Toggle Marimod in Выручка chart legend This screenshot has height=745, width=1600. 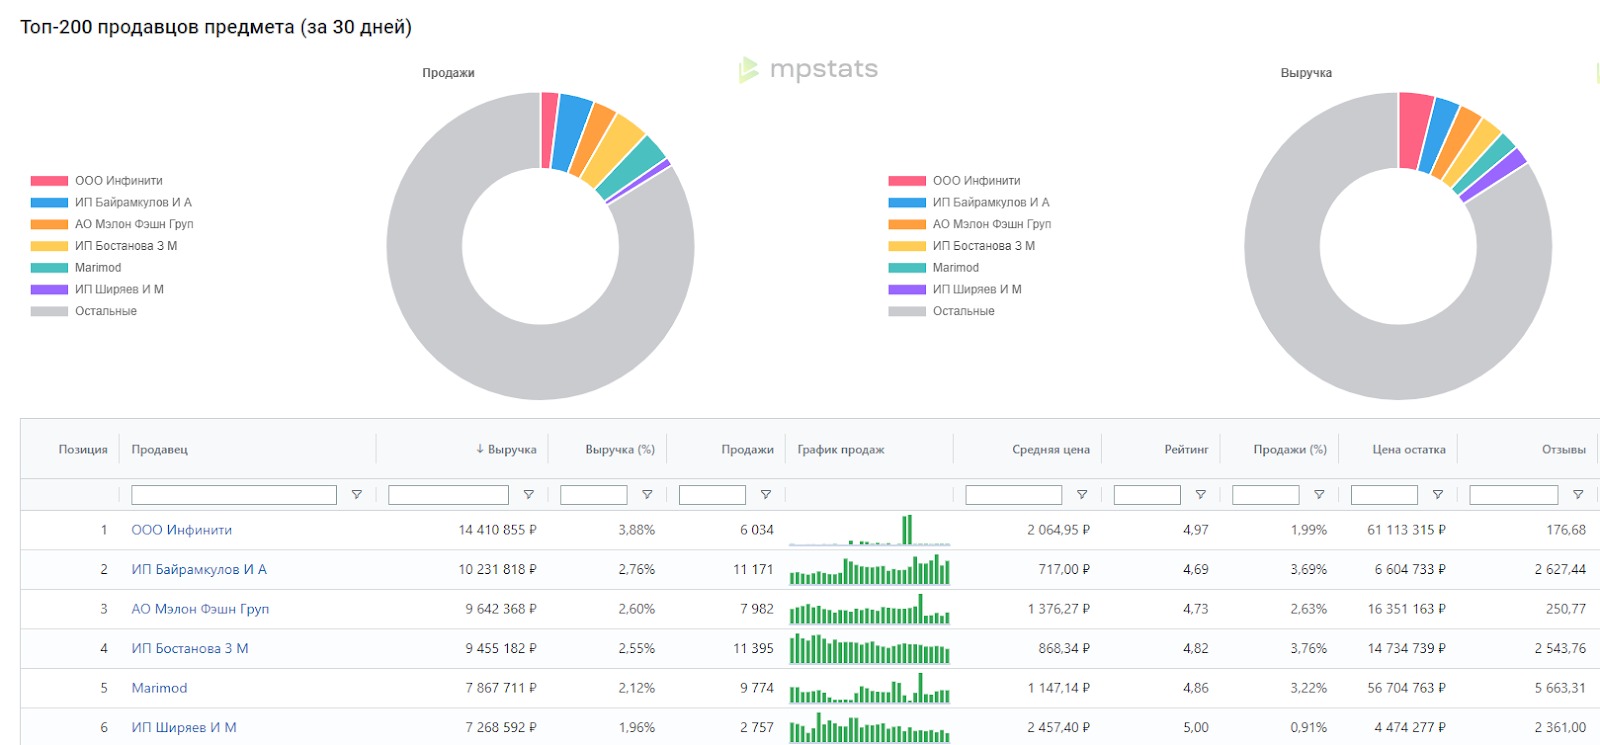click(934, 268)
